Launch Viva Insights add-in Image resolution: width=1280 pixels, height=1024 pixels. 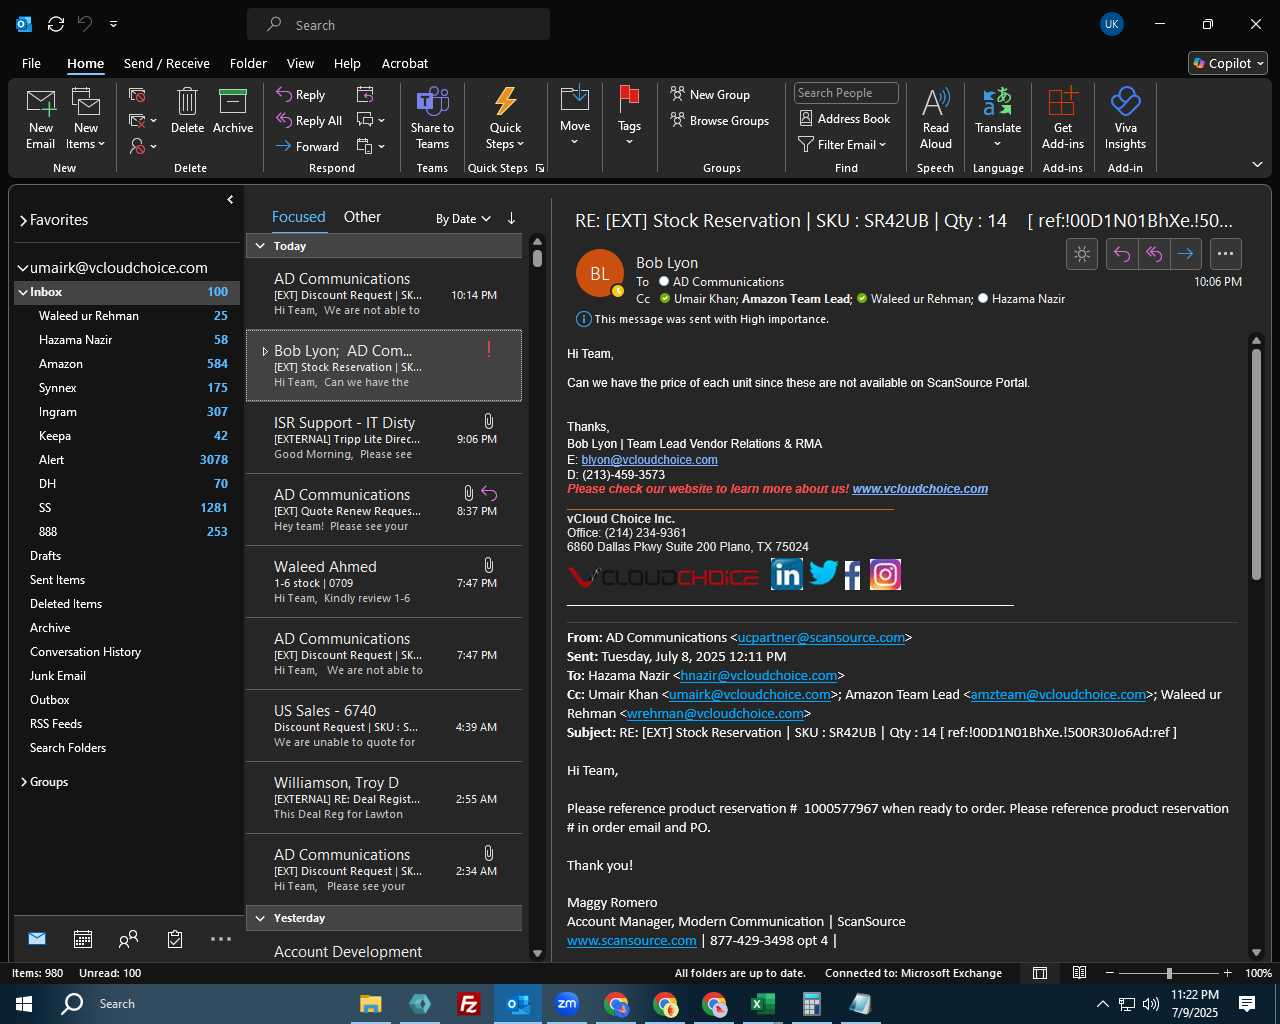(x=1125, y=118)
